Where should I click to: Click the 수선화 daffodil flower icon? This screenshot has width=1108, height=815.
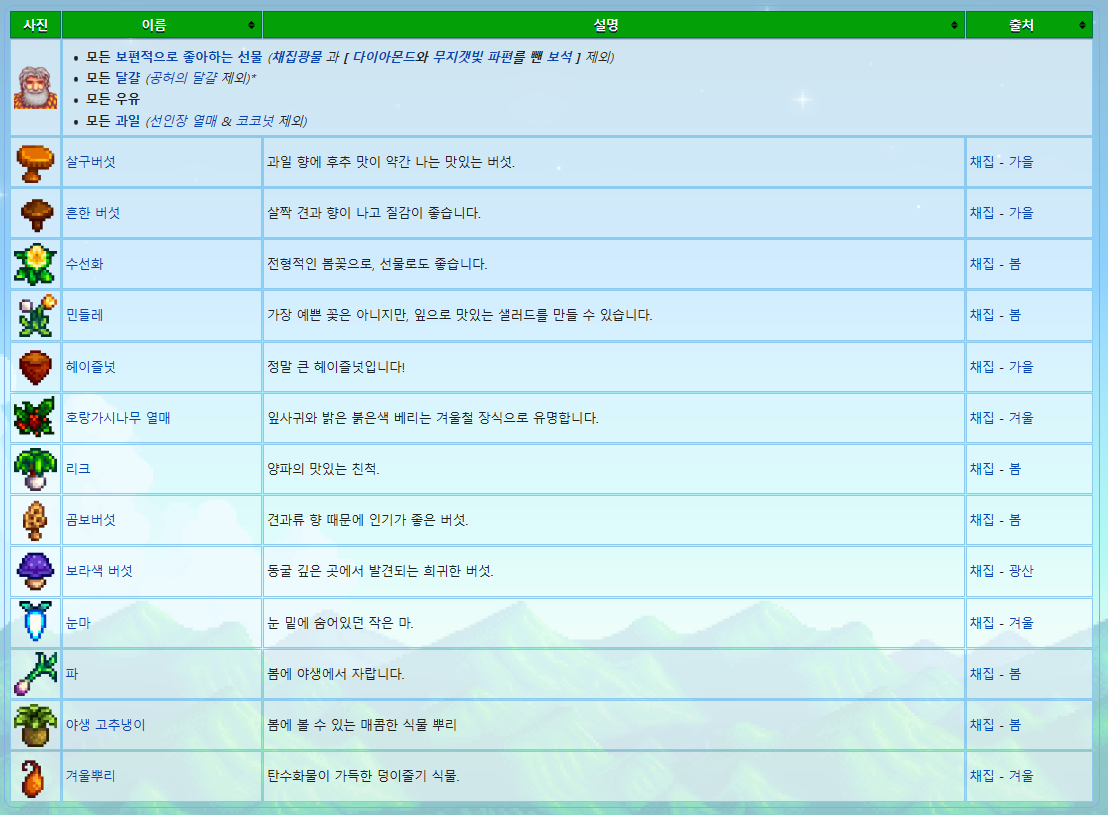[35, 264]
